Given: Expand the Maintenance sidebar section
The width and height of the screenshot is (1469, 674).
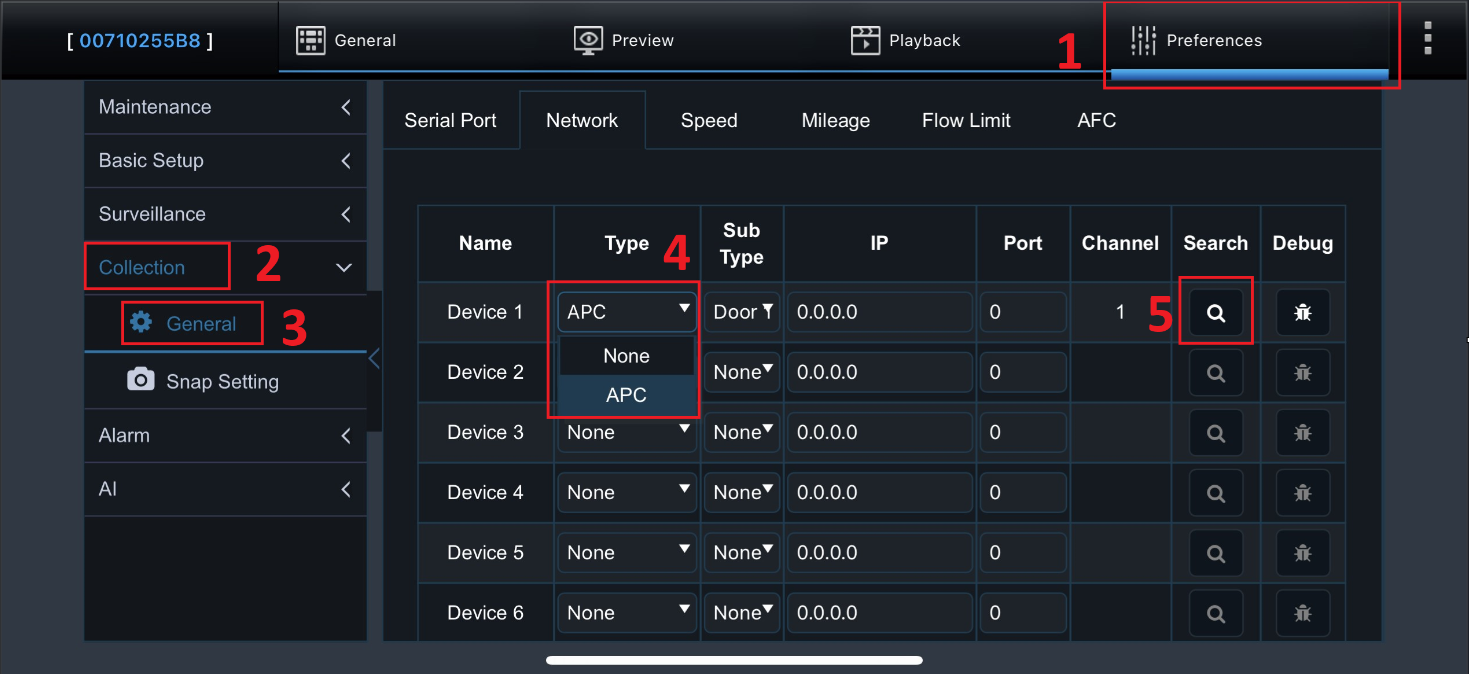Looking at the screenshot, I should coord(224,107).
